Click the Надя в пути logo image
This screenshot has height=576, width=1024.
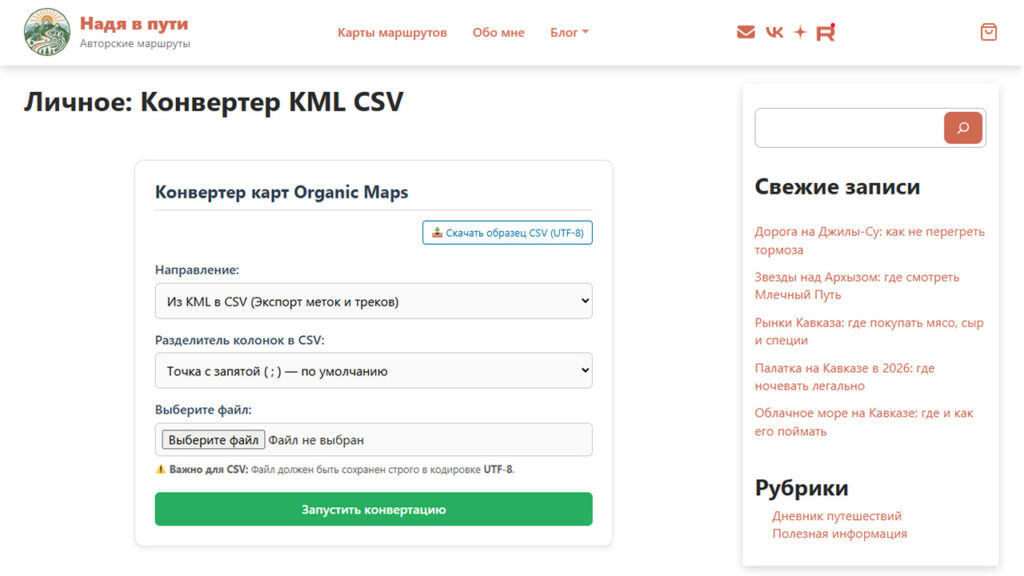(x=47, y=32)
